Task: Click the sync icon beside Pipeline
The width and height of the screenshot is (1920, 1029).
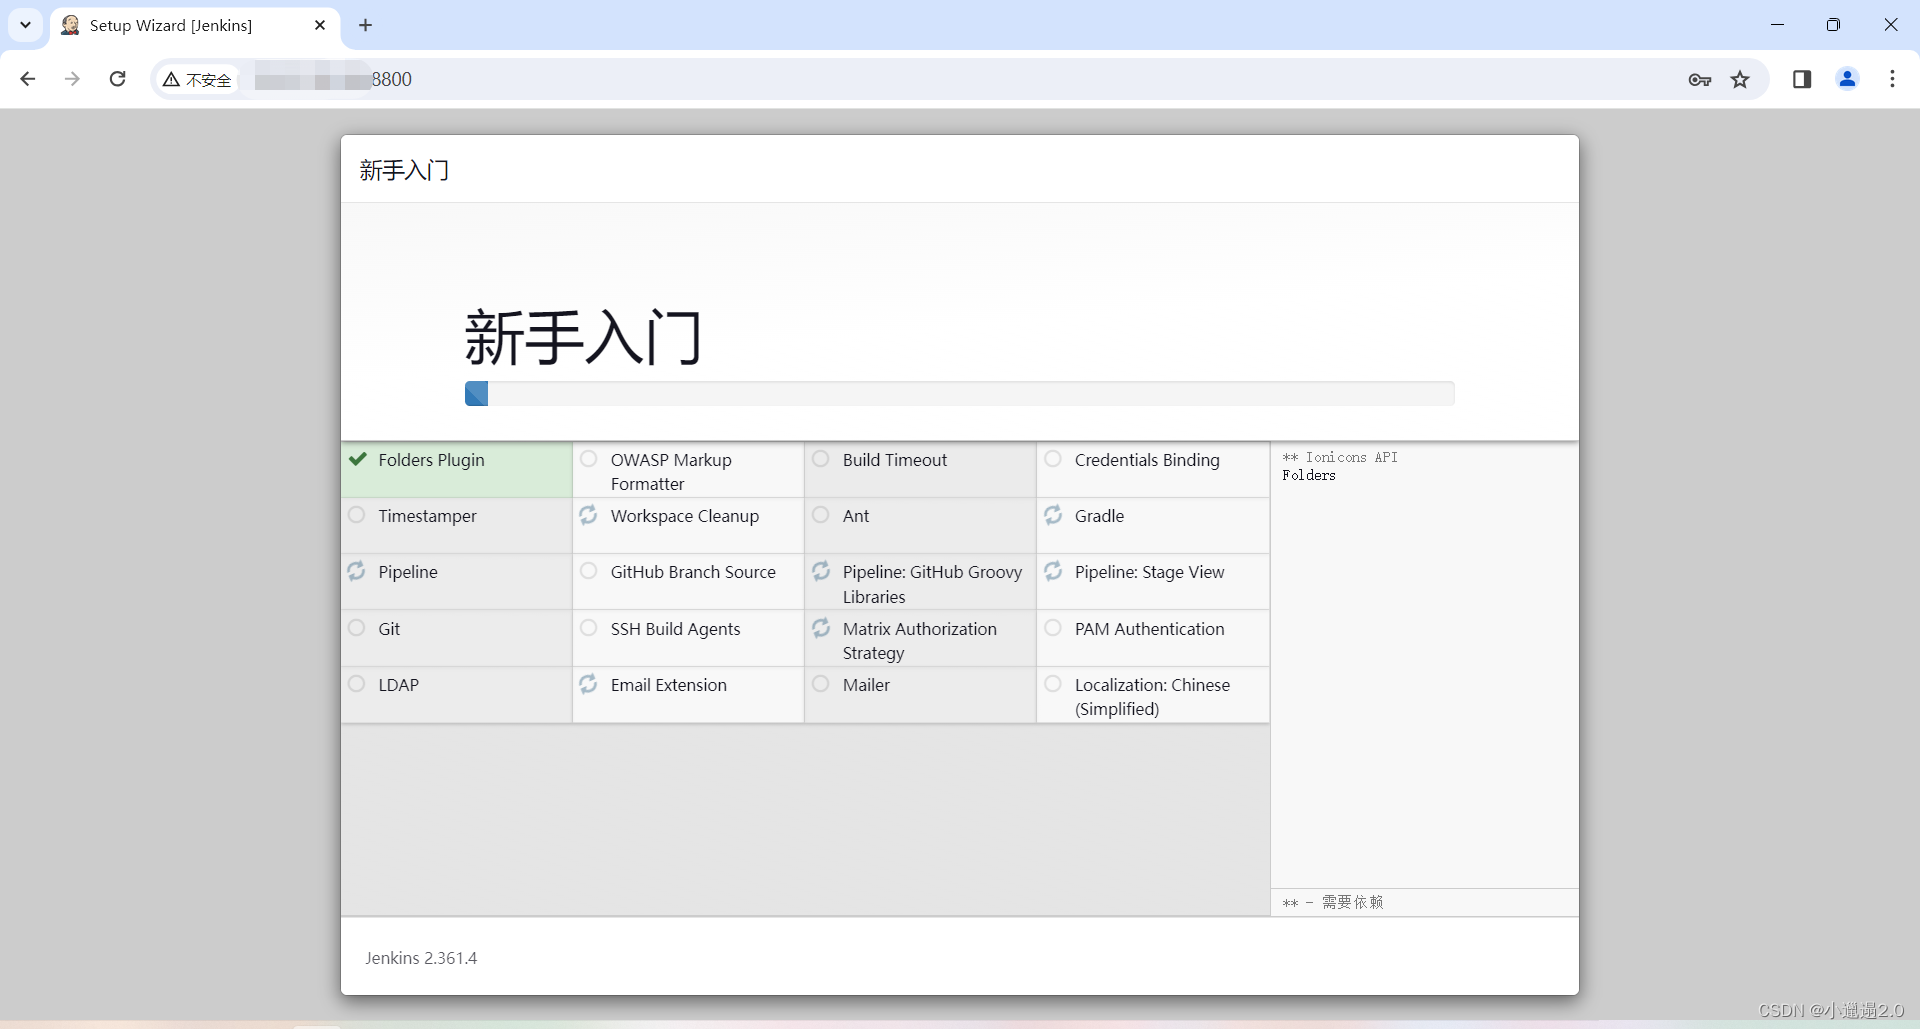Action: tap(356, 571)
